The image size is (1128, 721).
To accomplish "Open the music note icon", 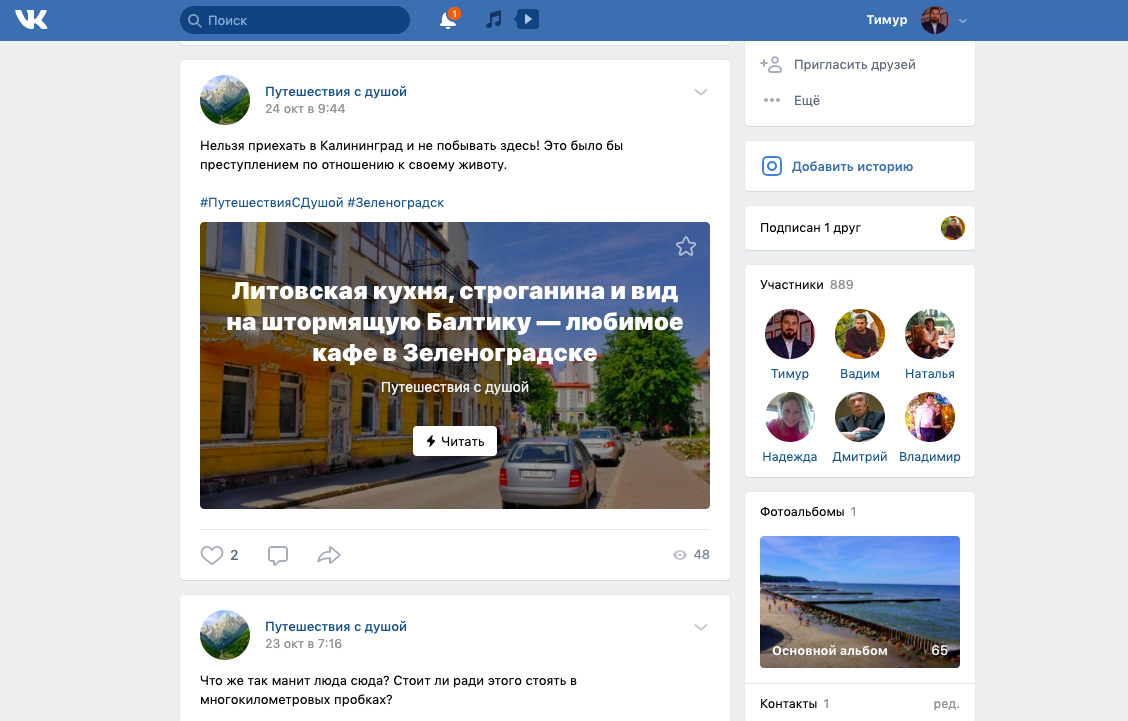I will point(494,19).
